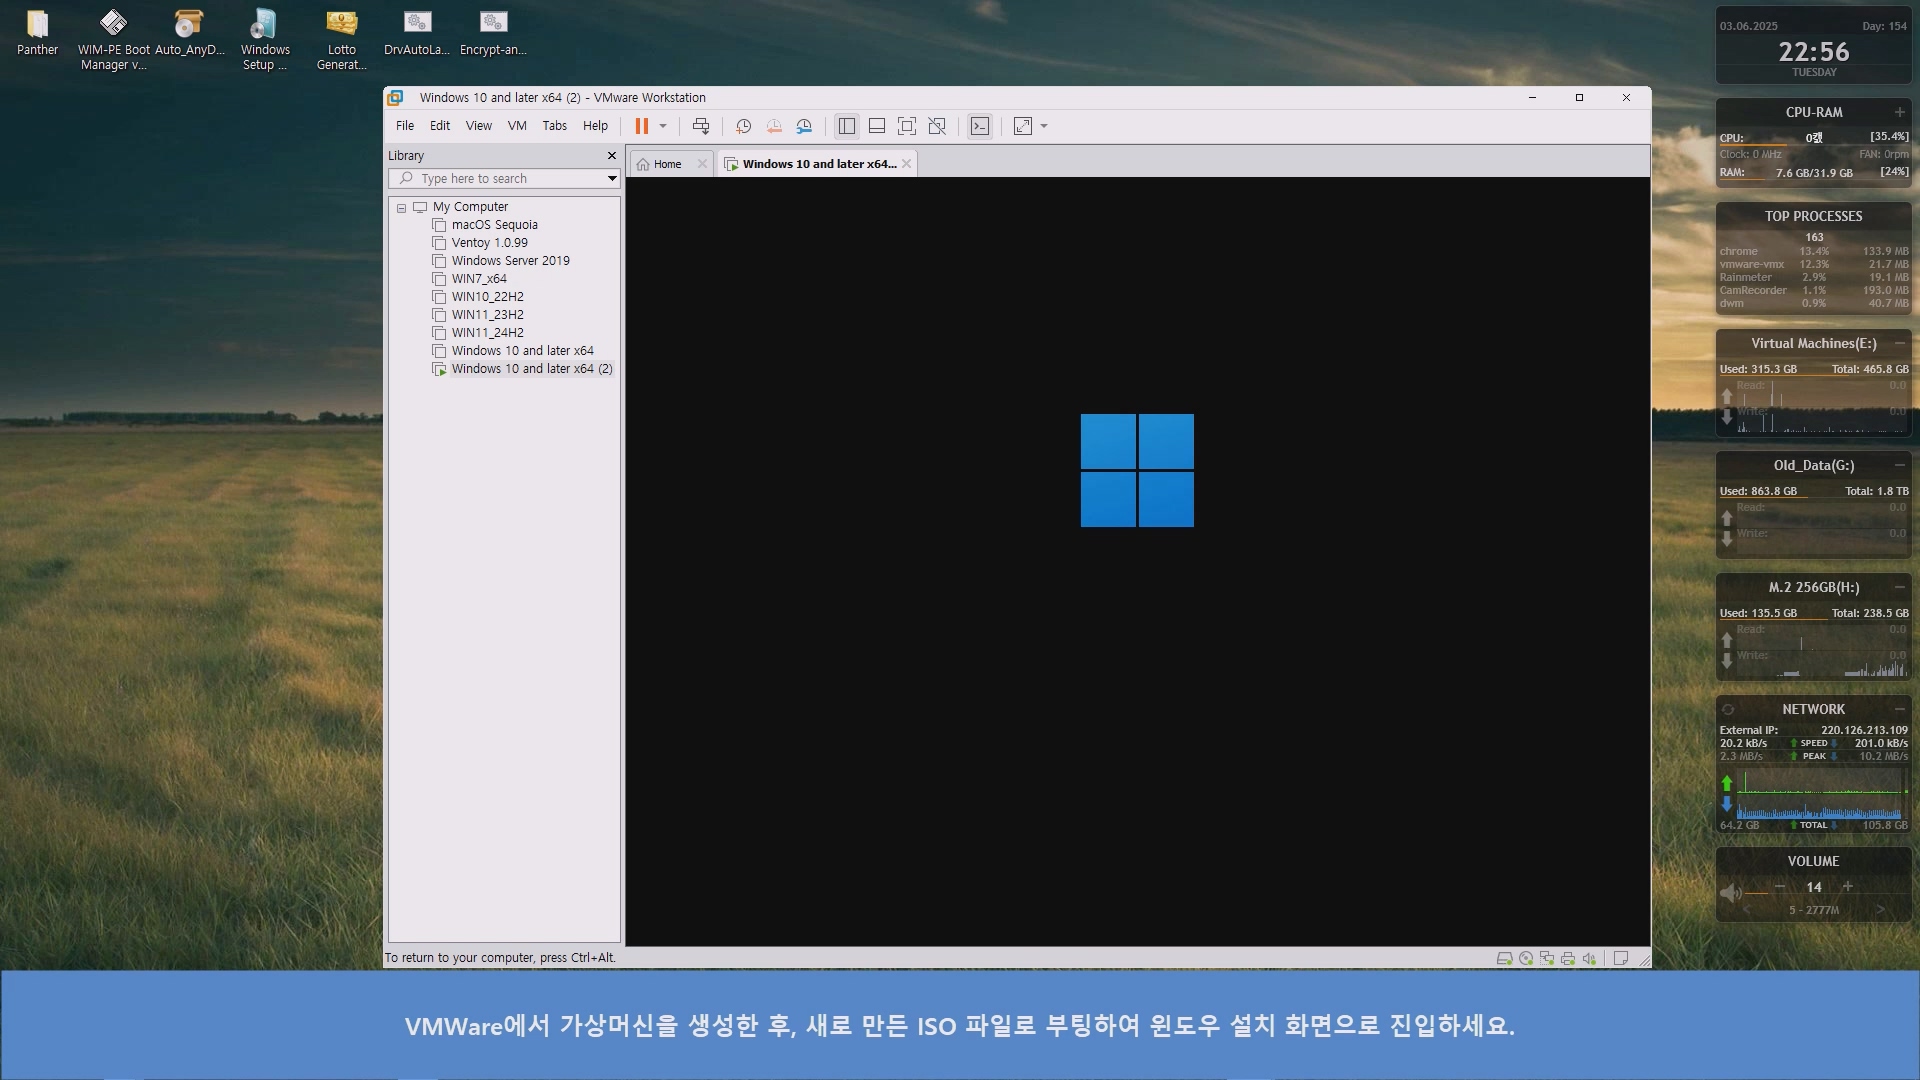Select the WIN11_24H2 virtual machine
This screenshot has height=1080, width=1920.
487,333
